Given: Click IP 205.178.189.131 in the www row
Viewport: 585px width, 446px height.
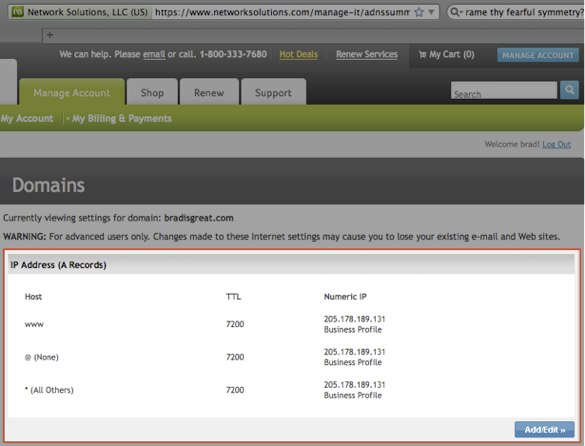Looking at the screenshot, I should pyautogui.click(x=354, y=319).
